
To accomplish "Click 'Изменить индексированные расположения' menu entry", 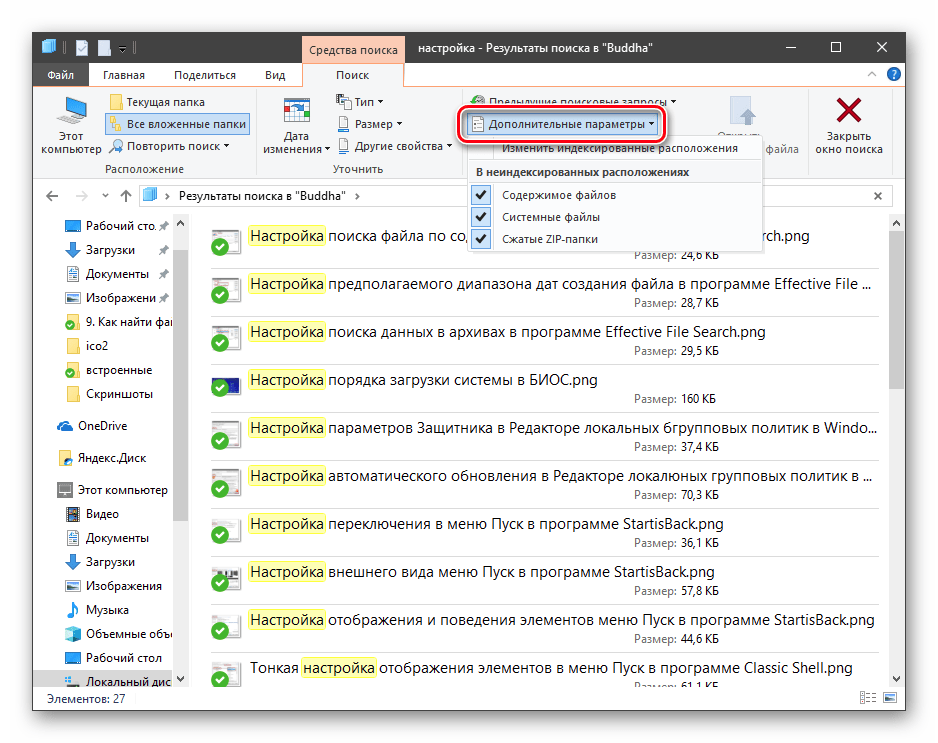I will click(x=619, y=148).
